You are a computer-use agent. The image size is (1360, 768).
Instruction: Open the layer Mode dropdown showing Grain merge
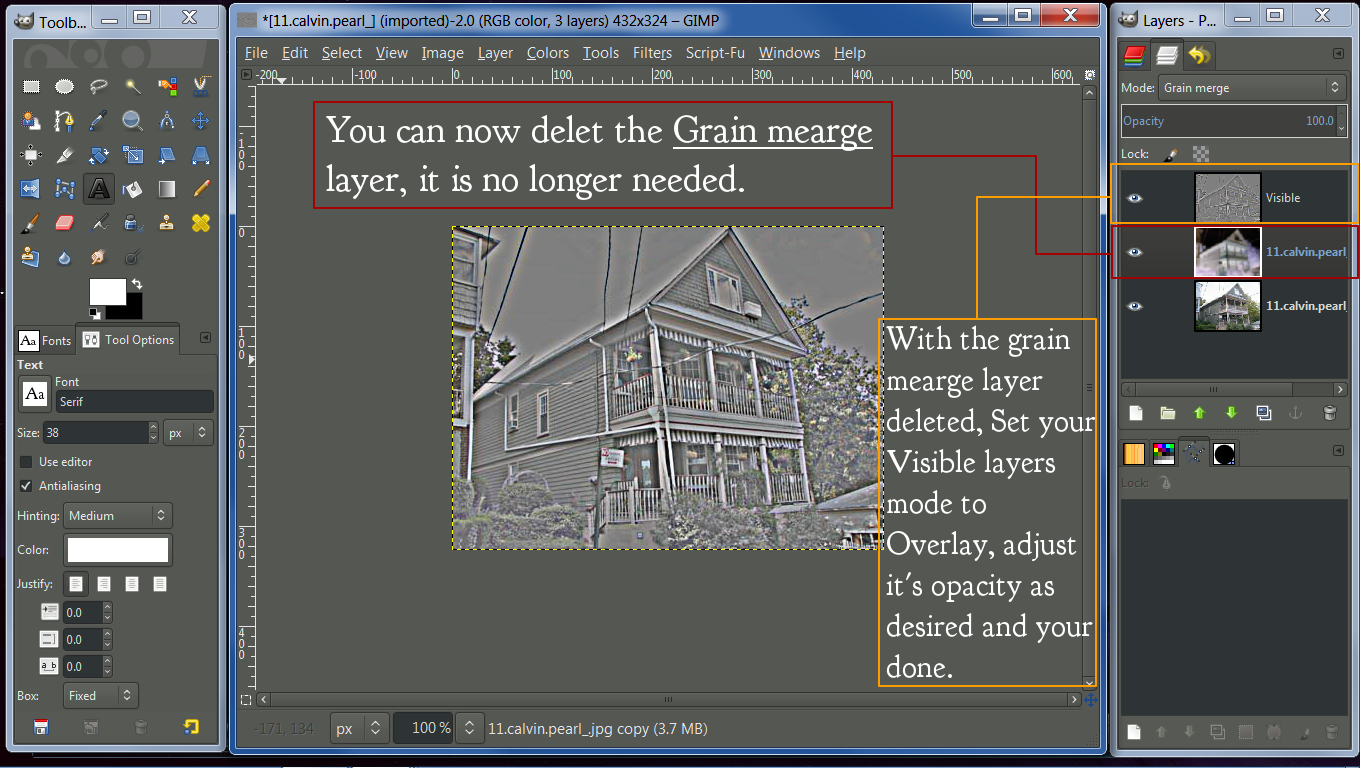click(x=1251, y=88)
